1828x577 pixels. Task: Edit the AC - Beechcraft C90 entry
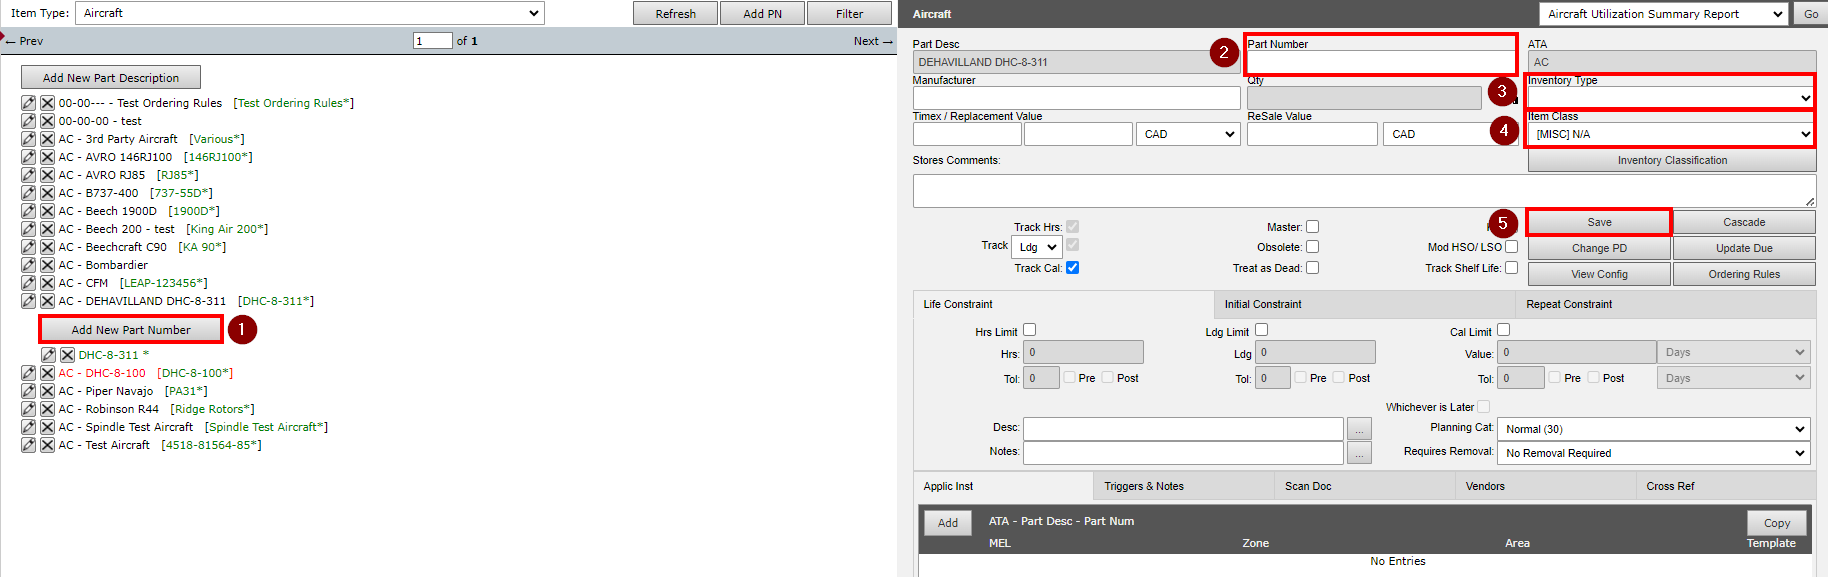28,247
